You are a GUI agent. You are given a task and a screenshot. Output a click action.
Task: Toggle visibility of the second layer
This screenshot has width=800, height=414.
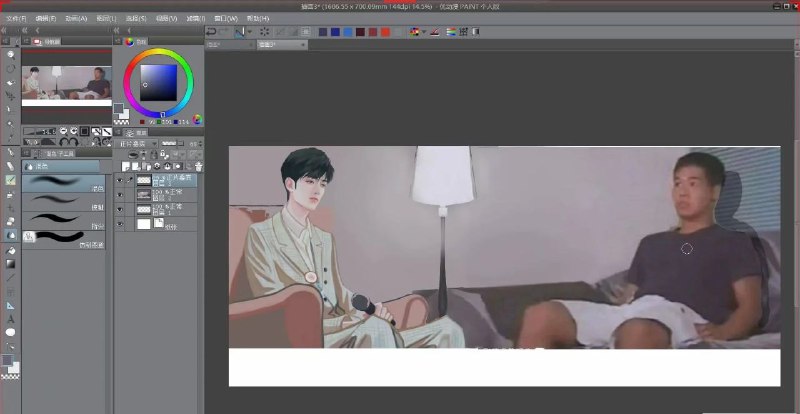tap(120, 196)
